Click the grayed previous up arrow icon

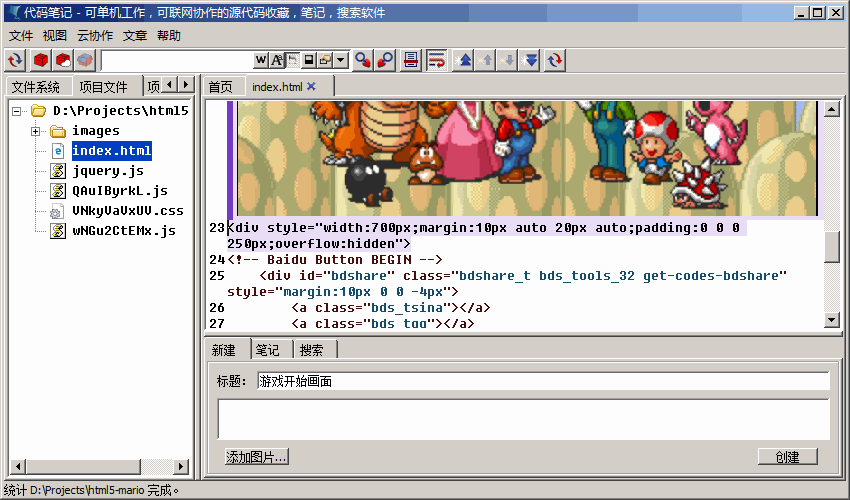[486, 60]
